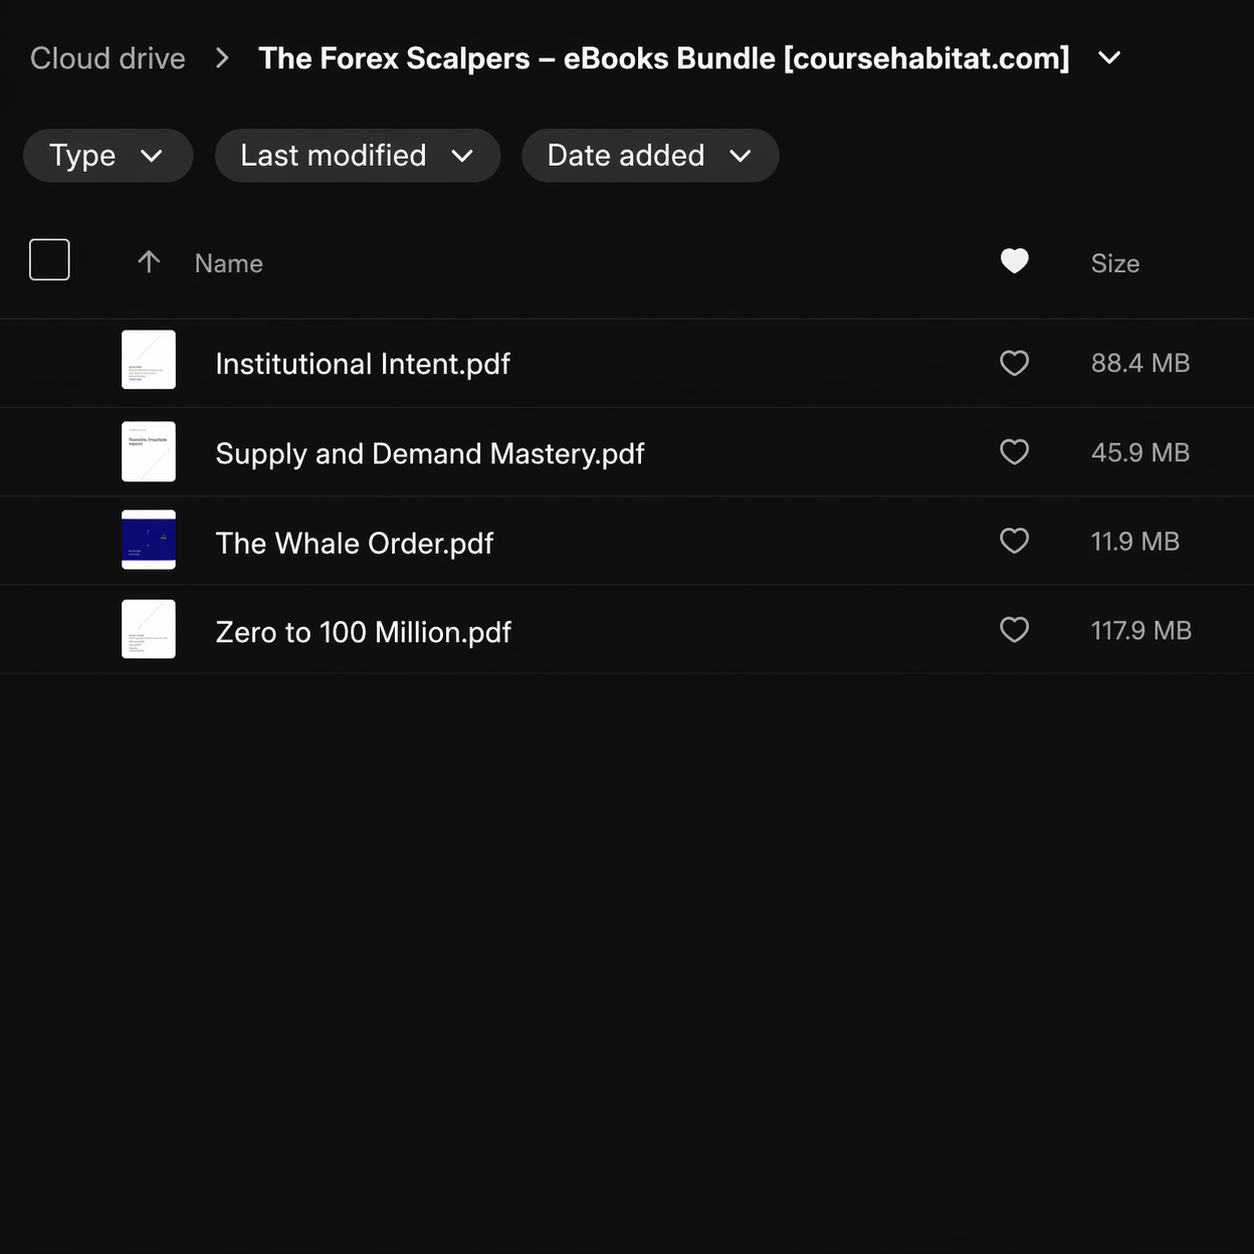1254x1254 pixels.
Task: Toggle the select all checkbox
Action: (x=49, y=260)
